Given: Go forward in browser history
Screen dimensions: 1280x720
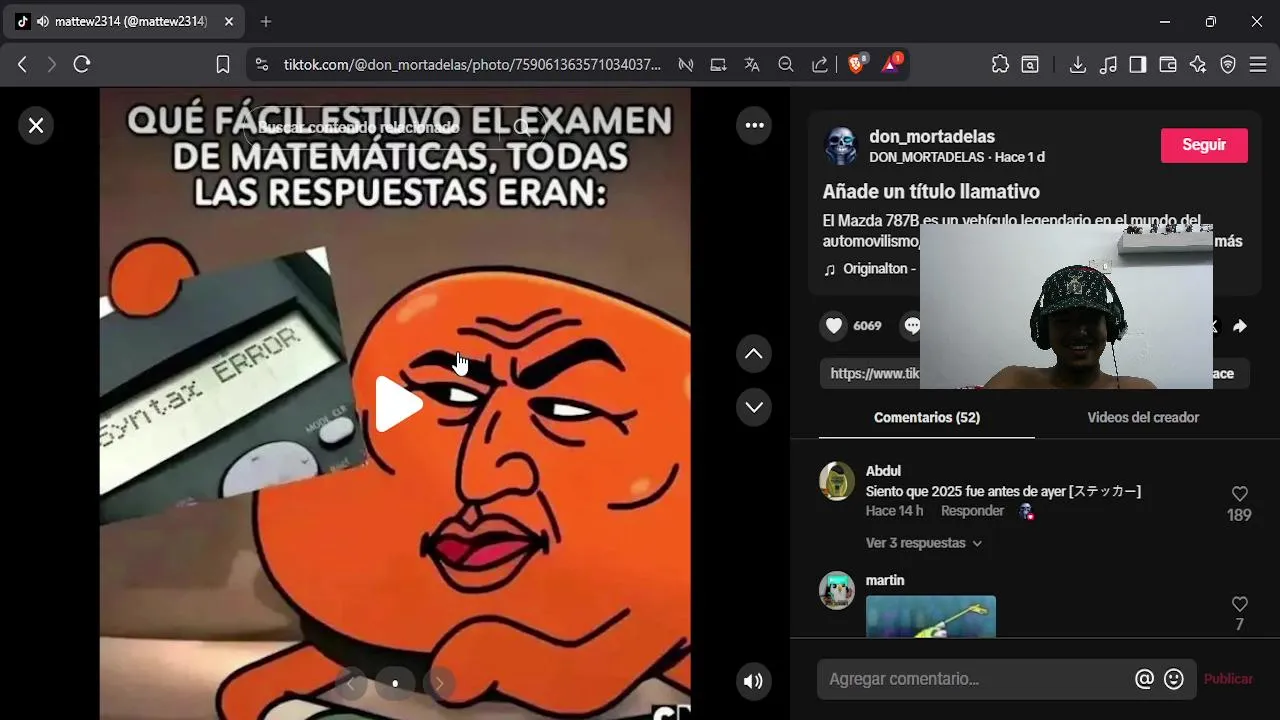Looking at the screenshot, I should (52, 64).
